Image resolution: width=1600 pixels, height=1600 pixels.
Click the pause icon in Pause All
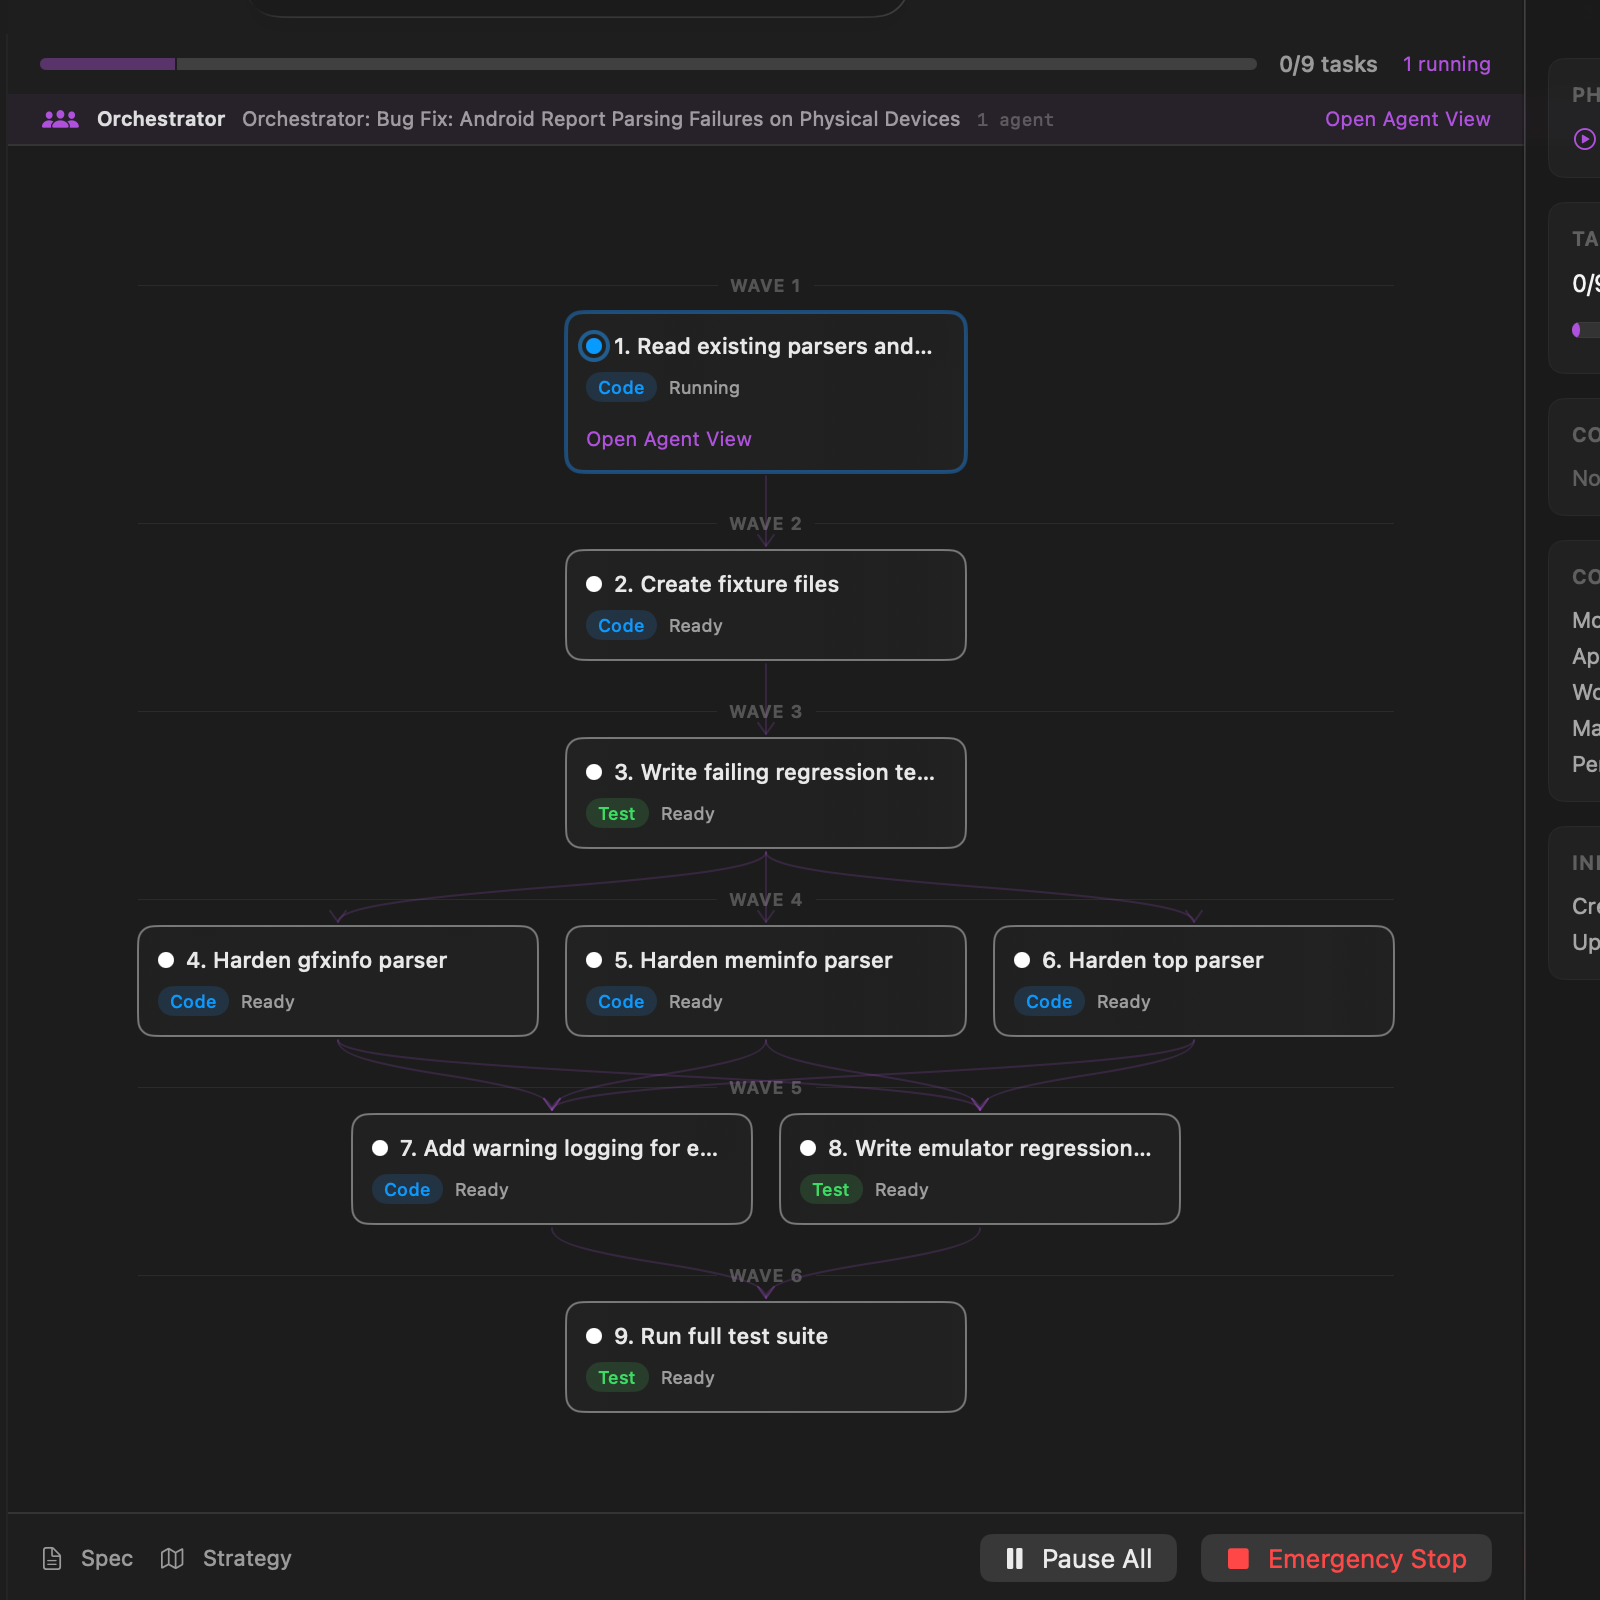coord(1014,1558)
